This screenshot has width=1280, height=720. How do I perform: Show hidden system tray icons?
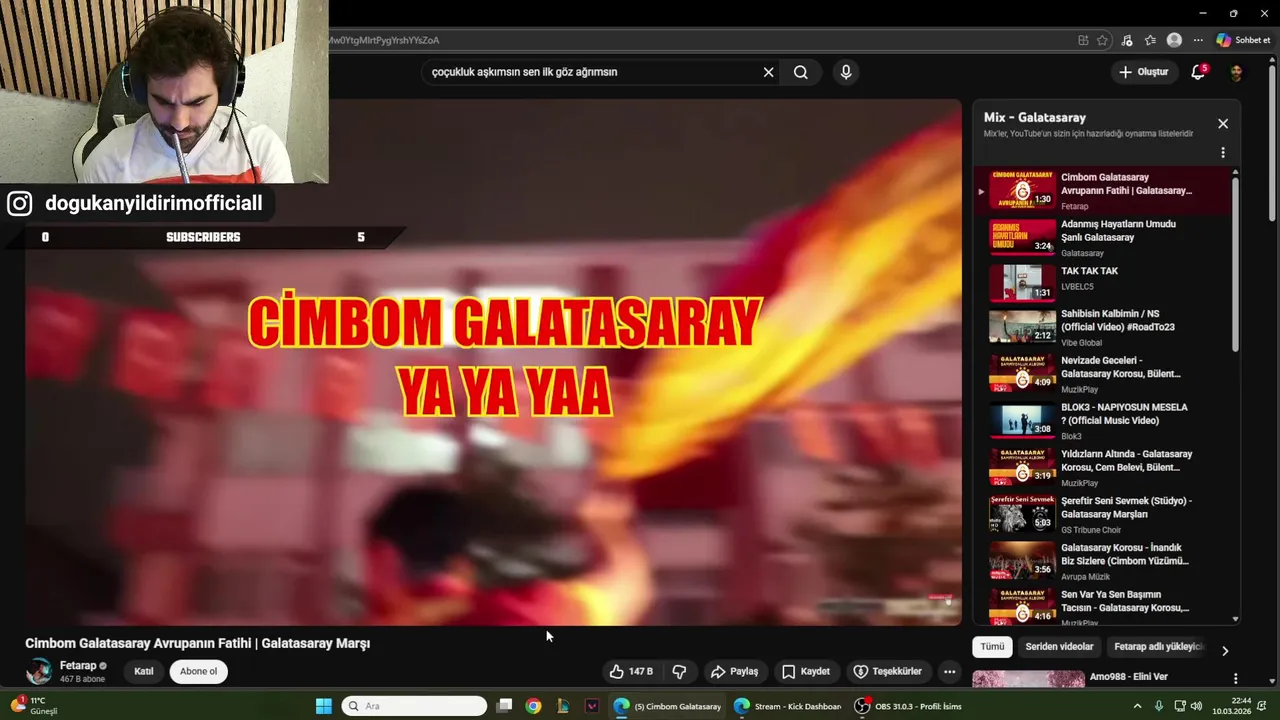(x=1137, y=706)
